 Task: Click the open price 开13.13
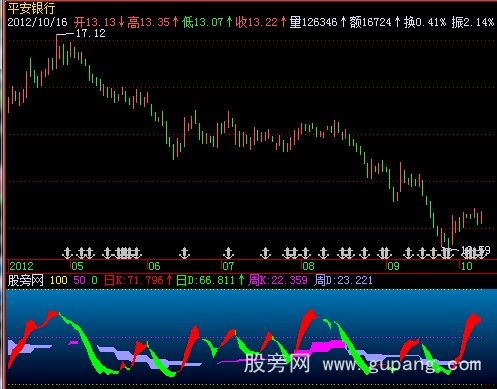(x=95, y=22)
